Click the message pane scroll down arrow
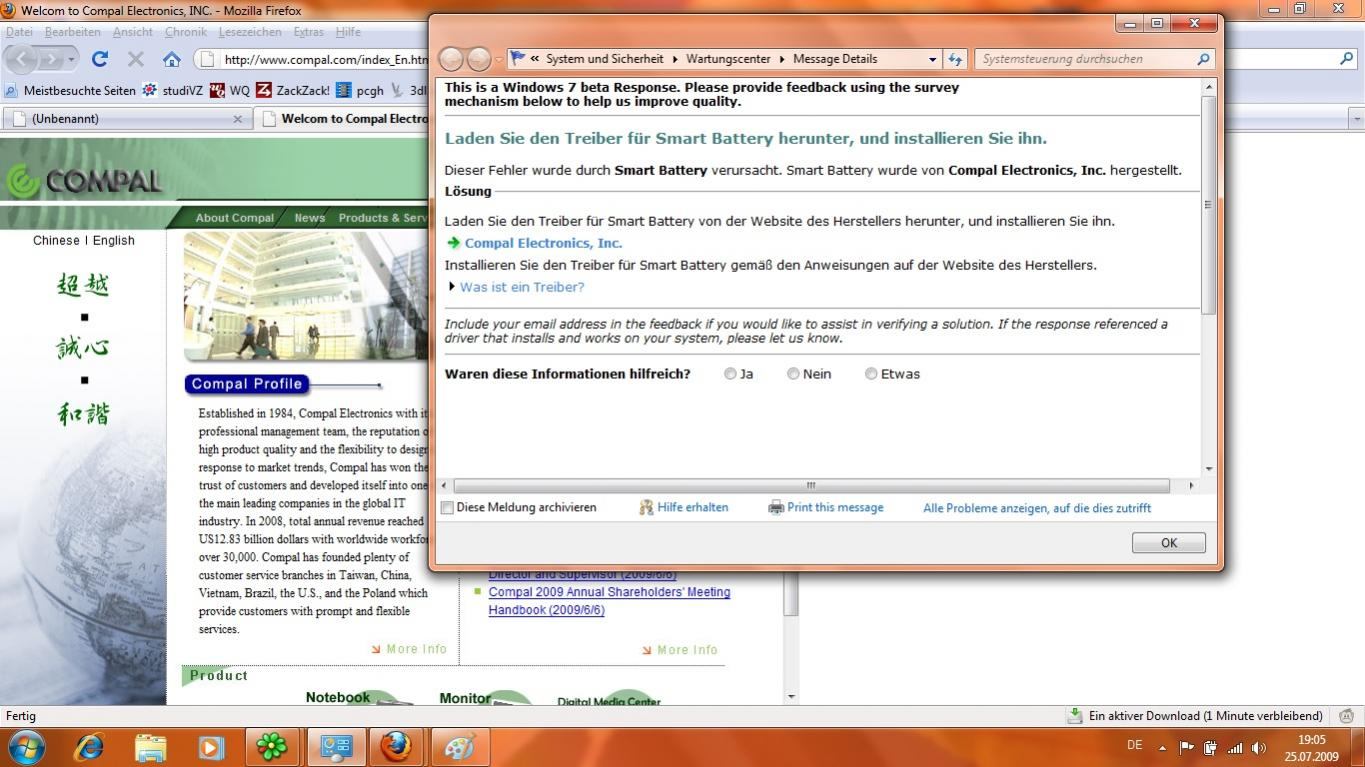1365x767 pixels. 1209,469
